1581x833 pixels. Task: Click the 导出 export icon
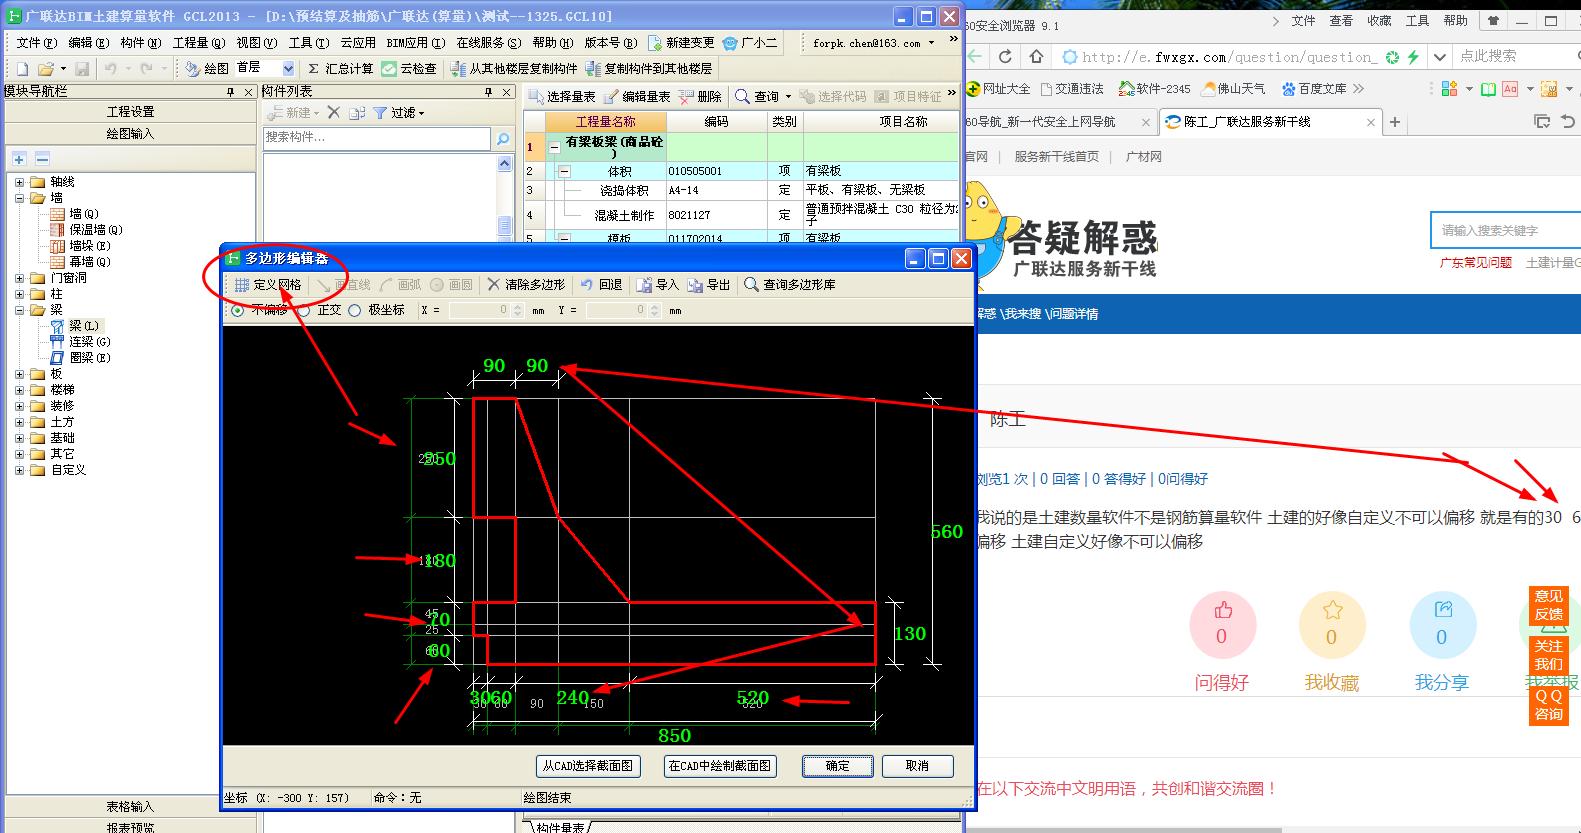[x=696, y=285]
